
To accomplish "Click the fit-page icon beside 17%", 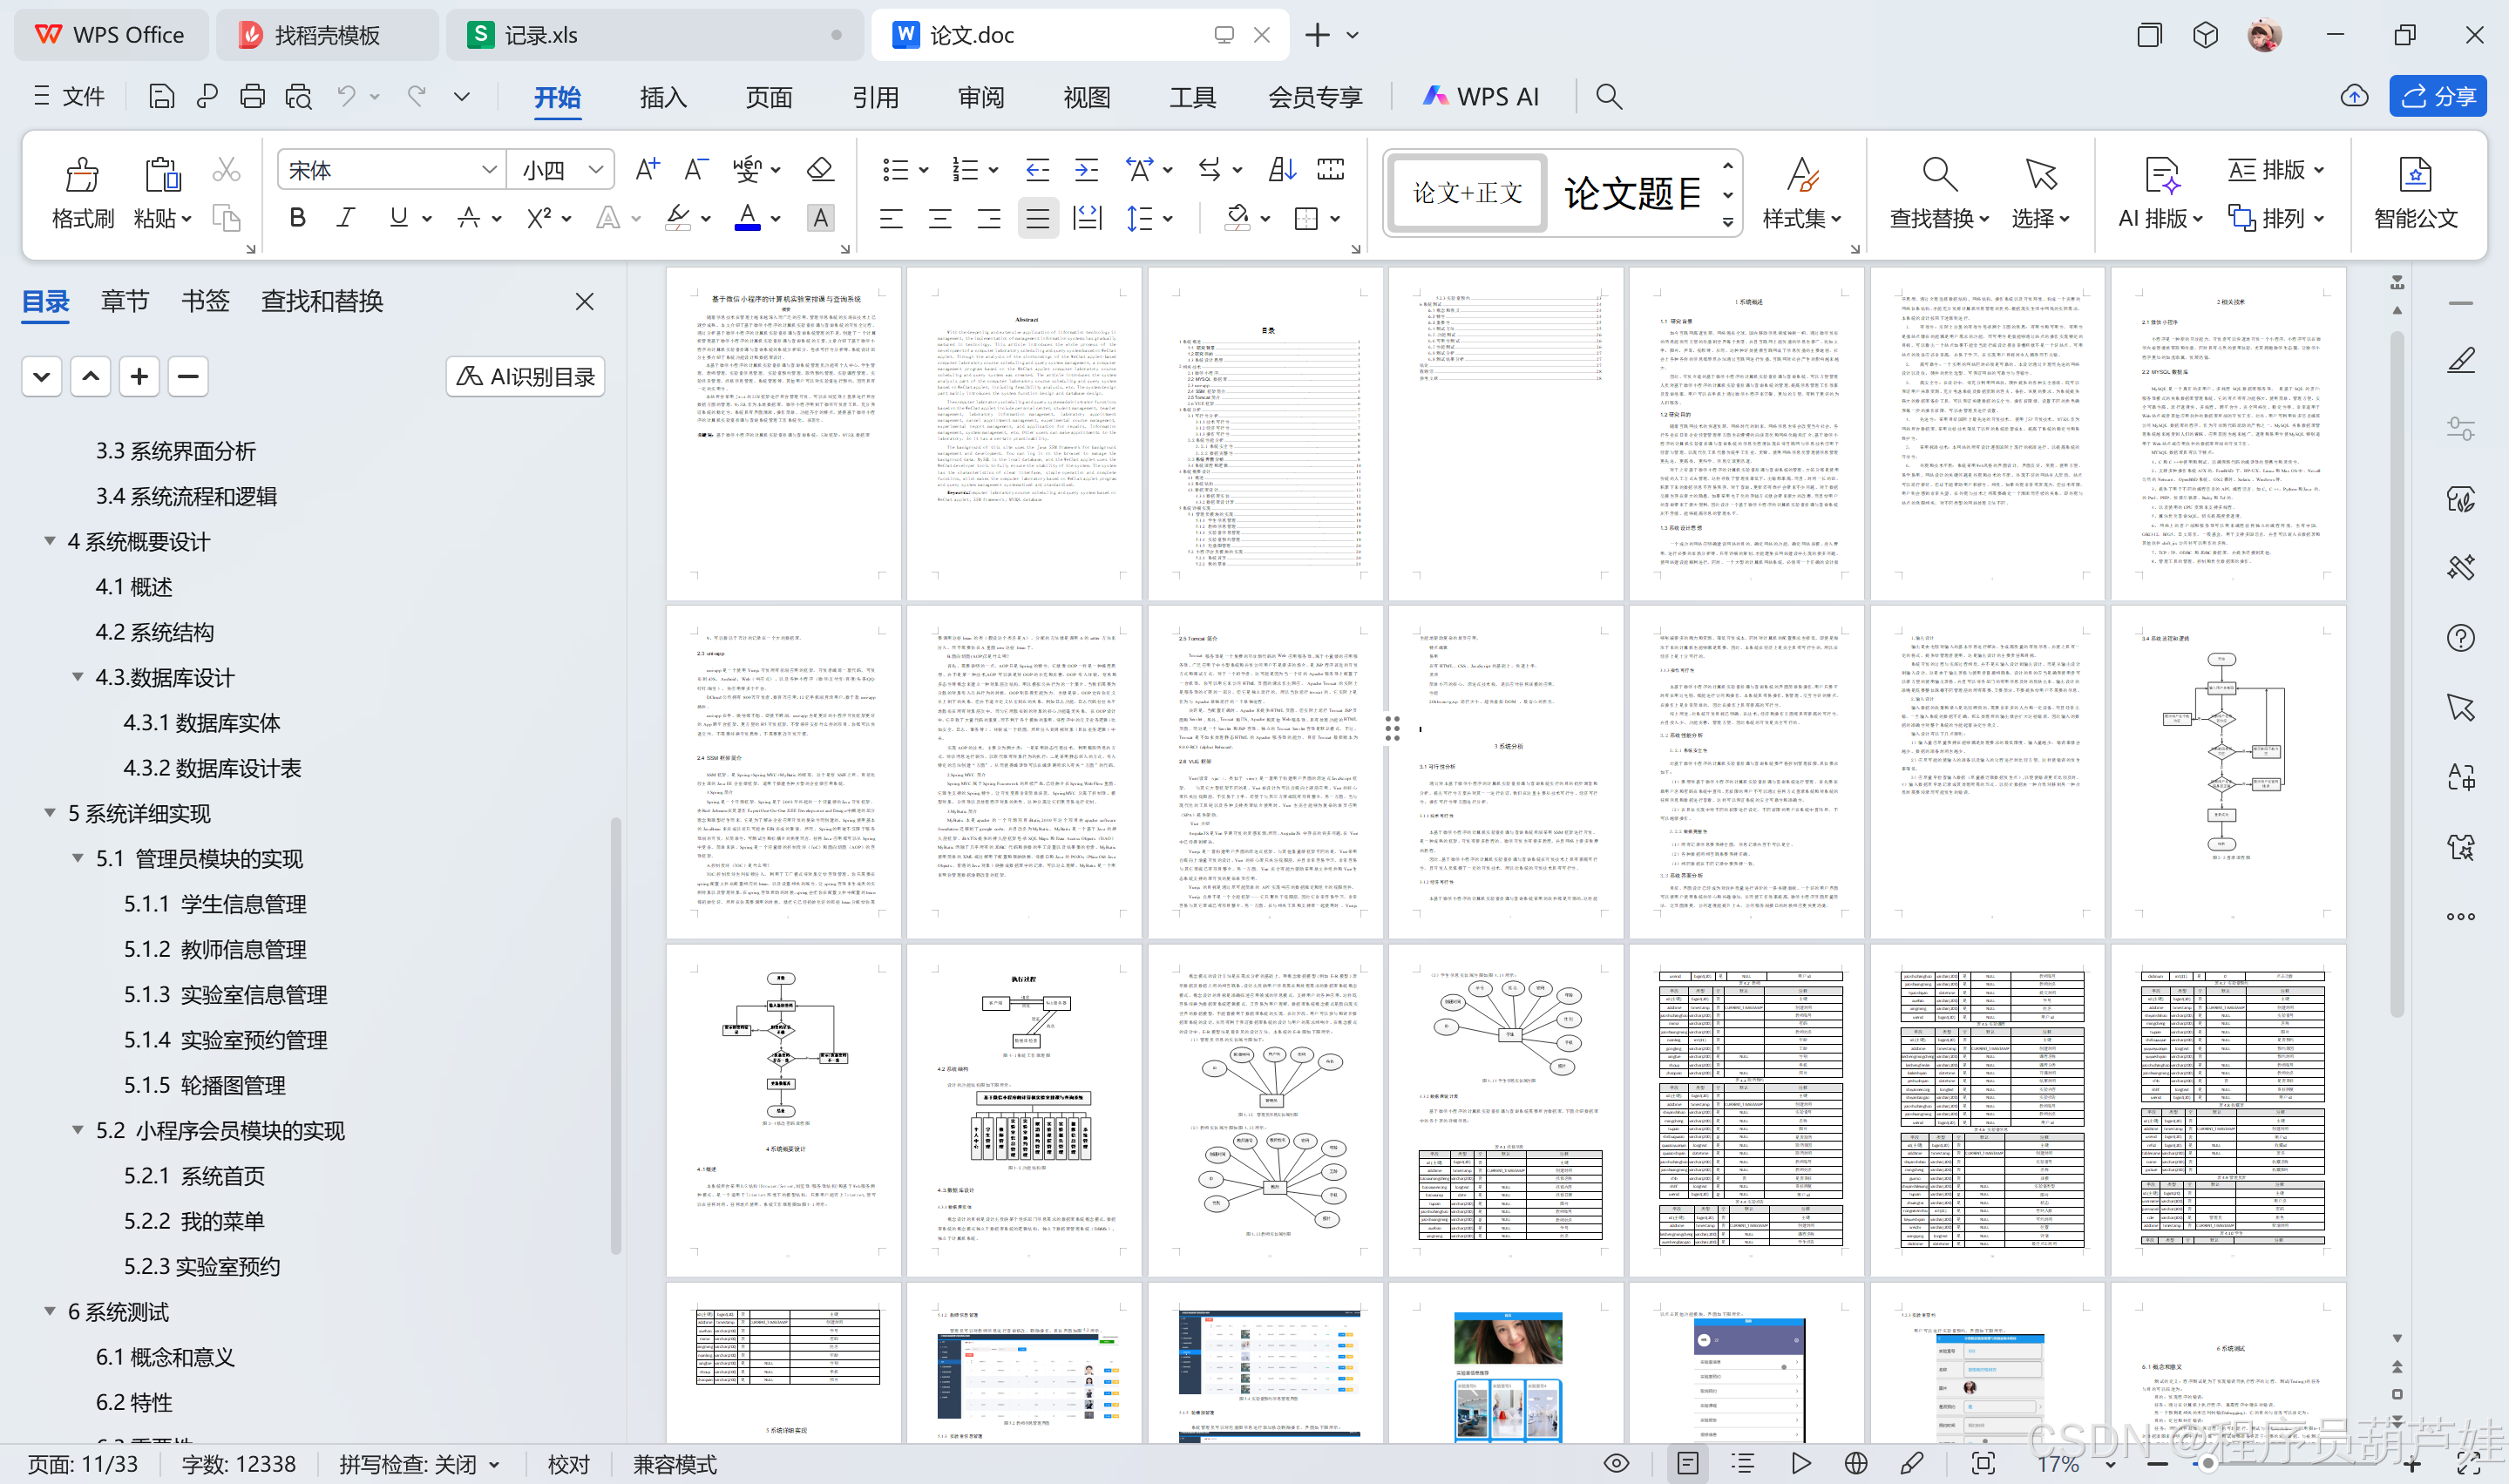I will point(1983,1464).
